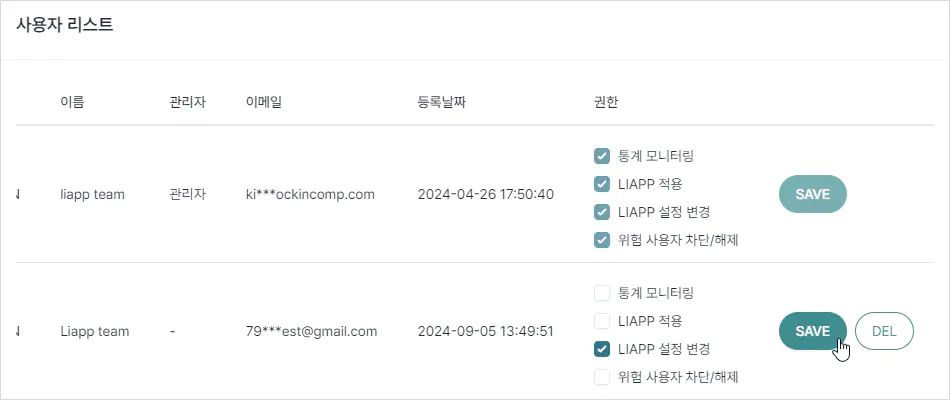This screenshot has height=400, width=950.
Task: Click the 사용자 리스트 heading
Action: coord(65,25)
